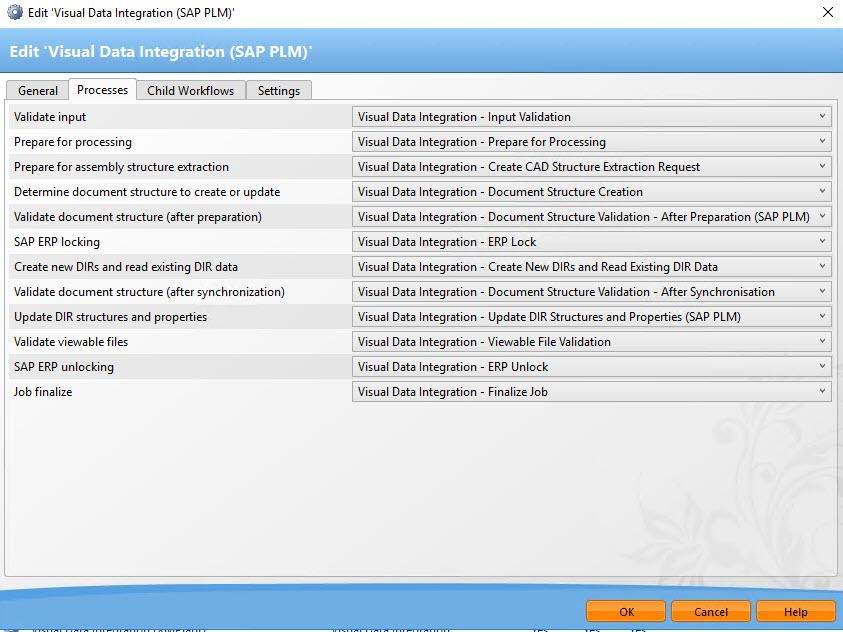Select 'Create new DIRs and read existing DIR data'
This screenshot has height=632, width=843.
point(126,267)
